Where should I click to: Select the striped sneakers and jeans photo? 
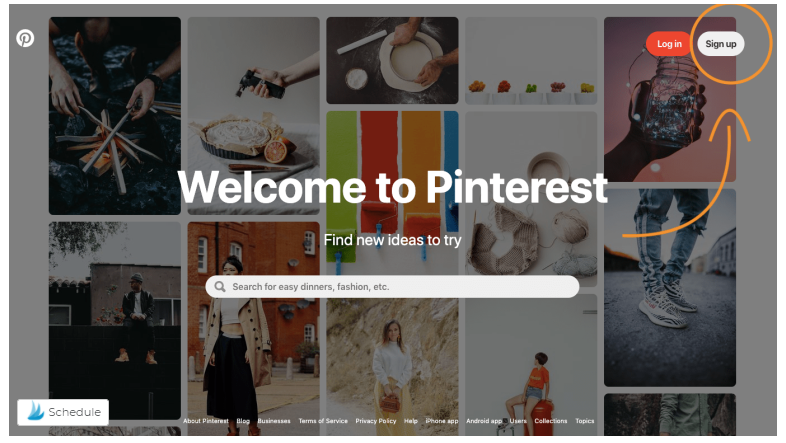(670, 288)
